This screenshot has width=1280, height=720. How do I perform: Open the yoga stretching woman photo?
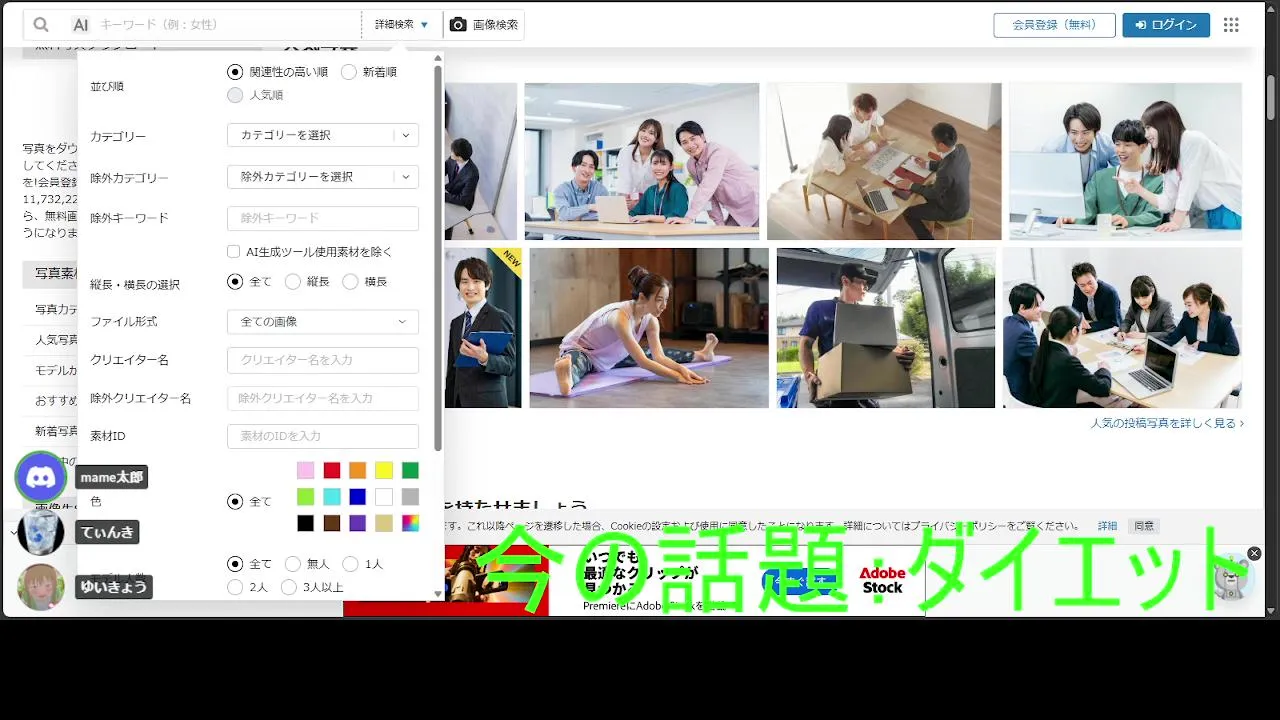click(649, 328)
